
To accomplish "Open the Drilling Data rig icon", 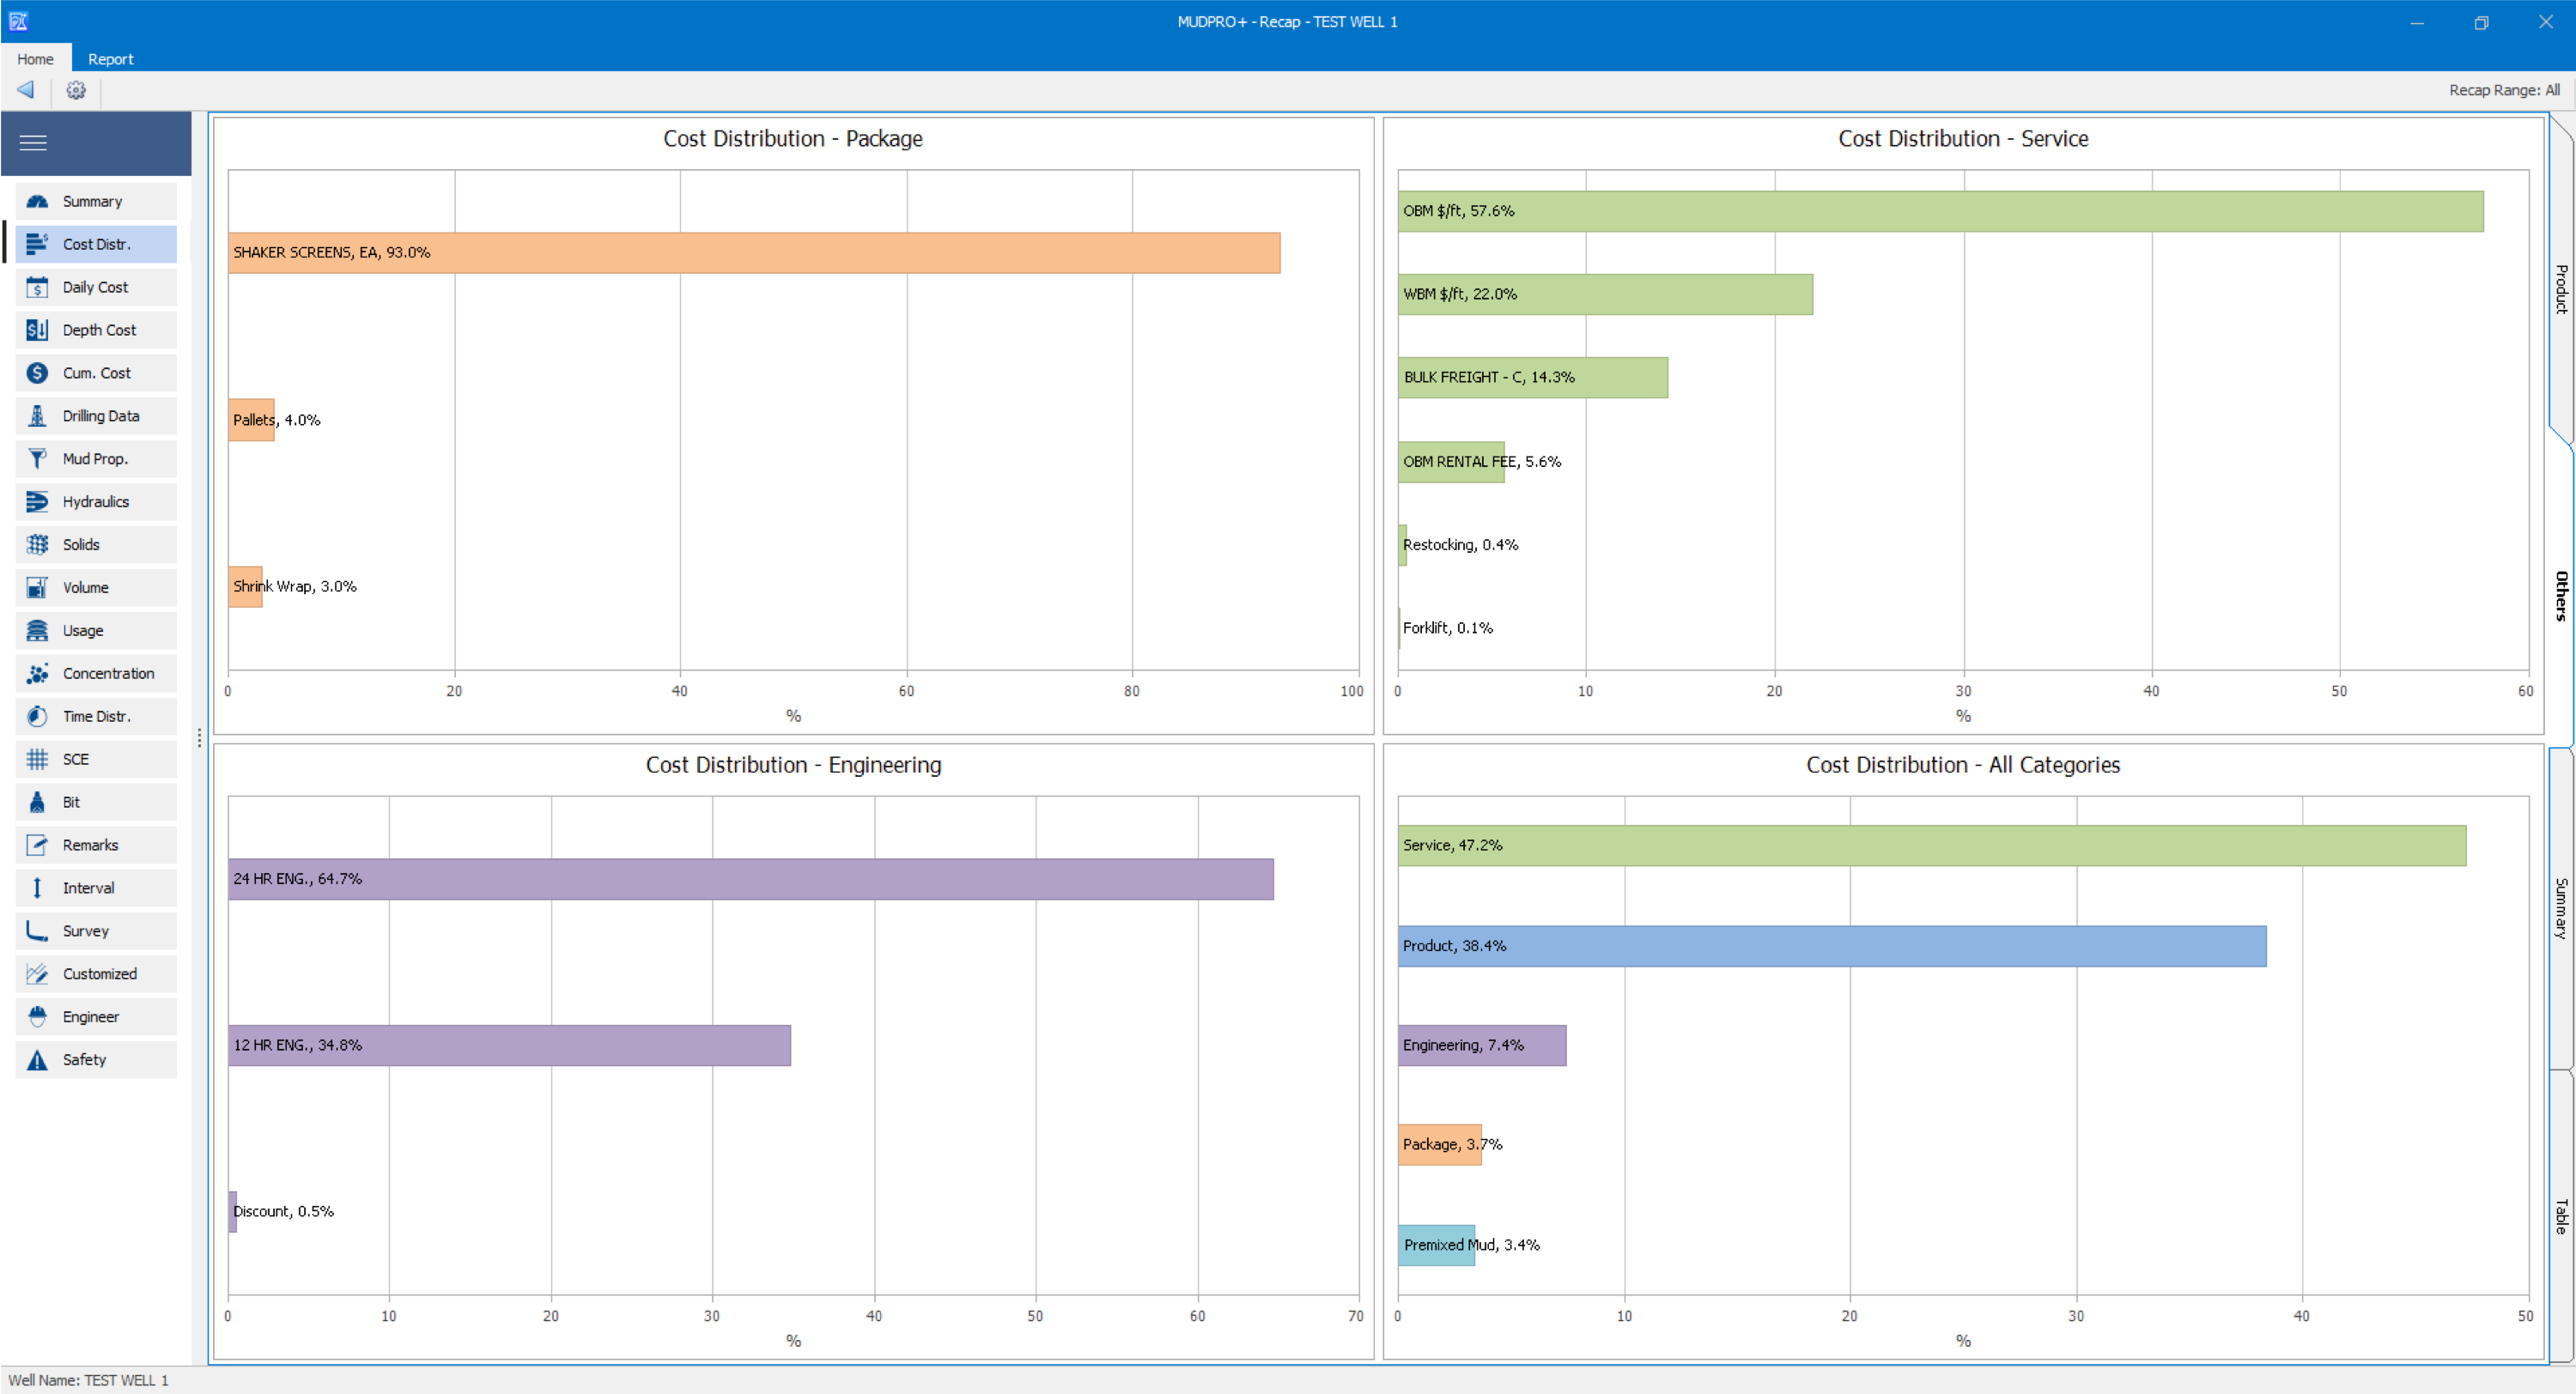I will (x=37, y=416).
